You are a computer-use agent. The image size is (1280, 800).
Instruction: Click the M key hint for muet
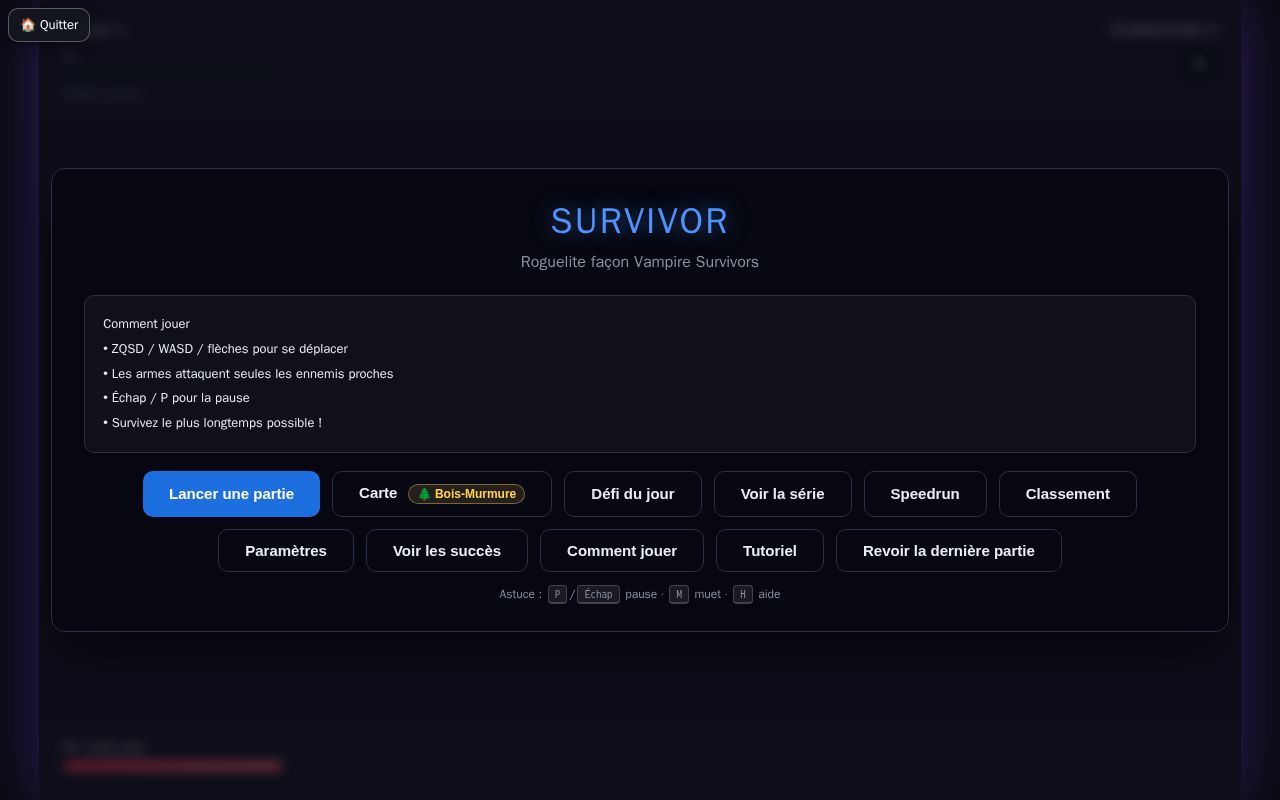pyautogui.click(x=679, y=594)
